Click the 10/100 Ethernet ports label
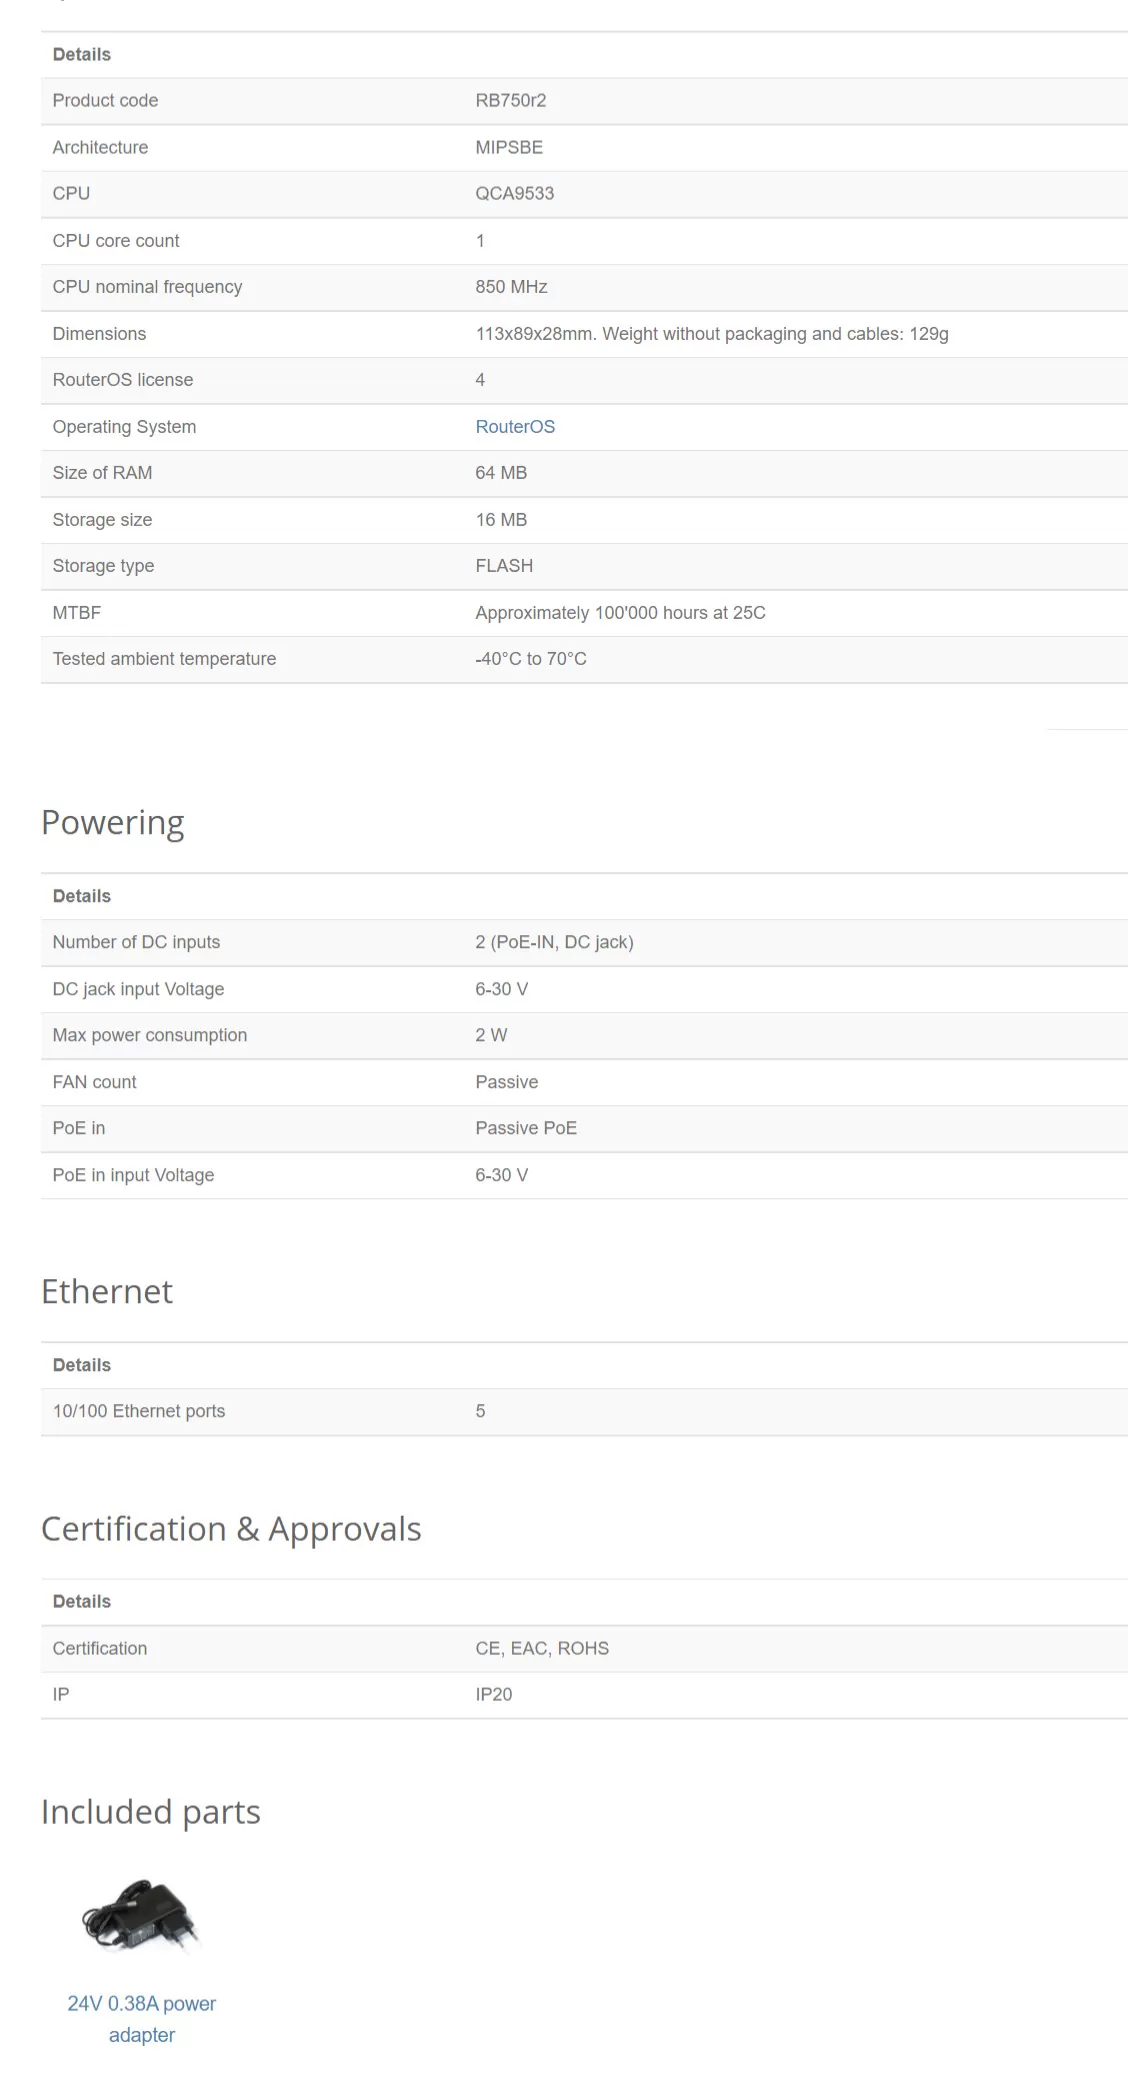 coord(139,1411)
